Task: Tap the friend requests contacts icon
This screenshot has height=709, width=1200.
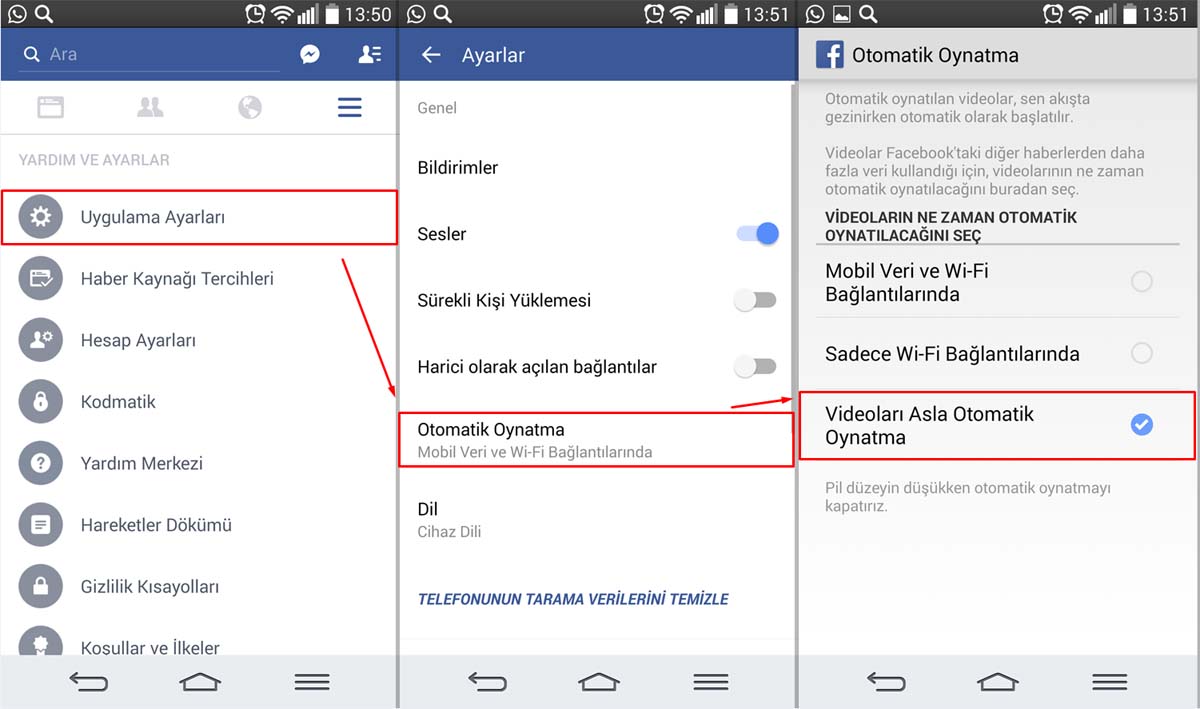Action: 369,55
